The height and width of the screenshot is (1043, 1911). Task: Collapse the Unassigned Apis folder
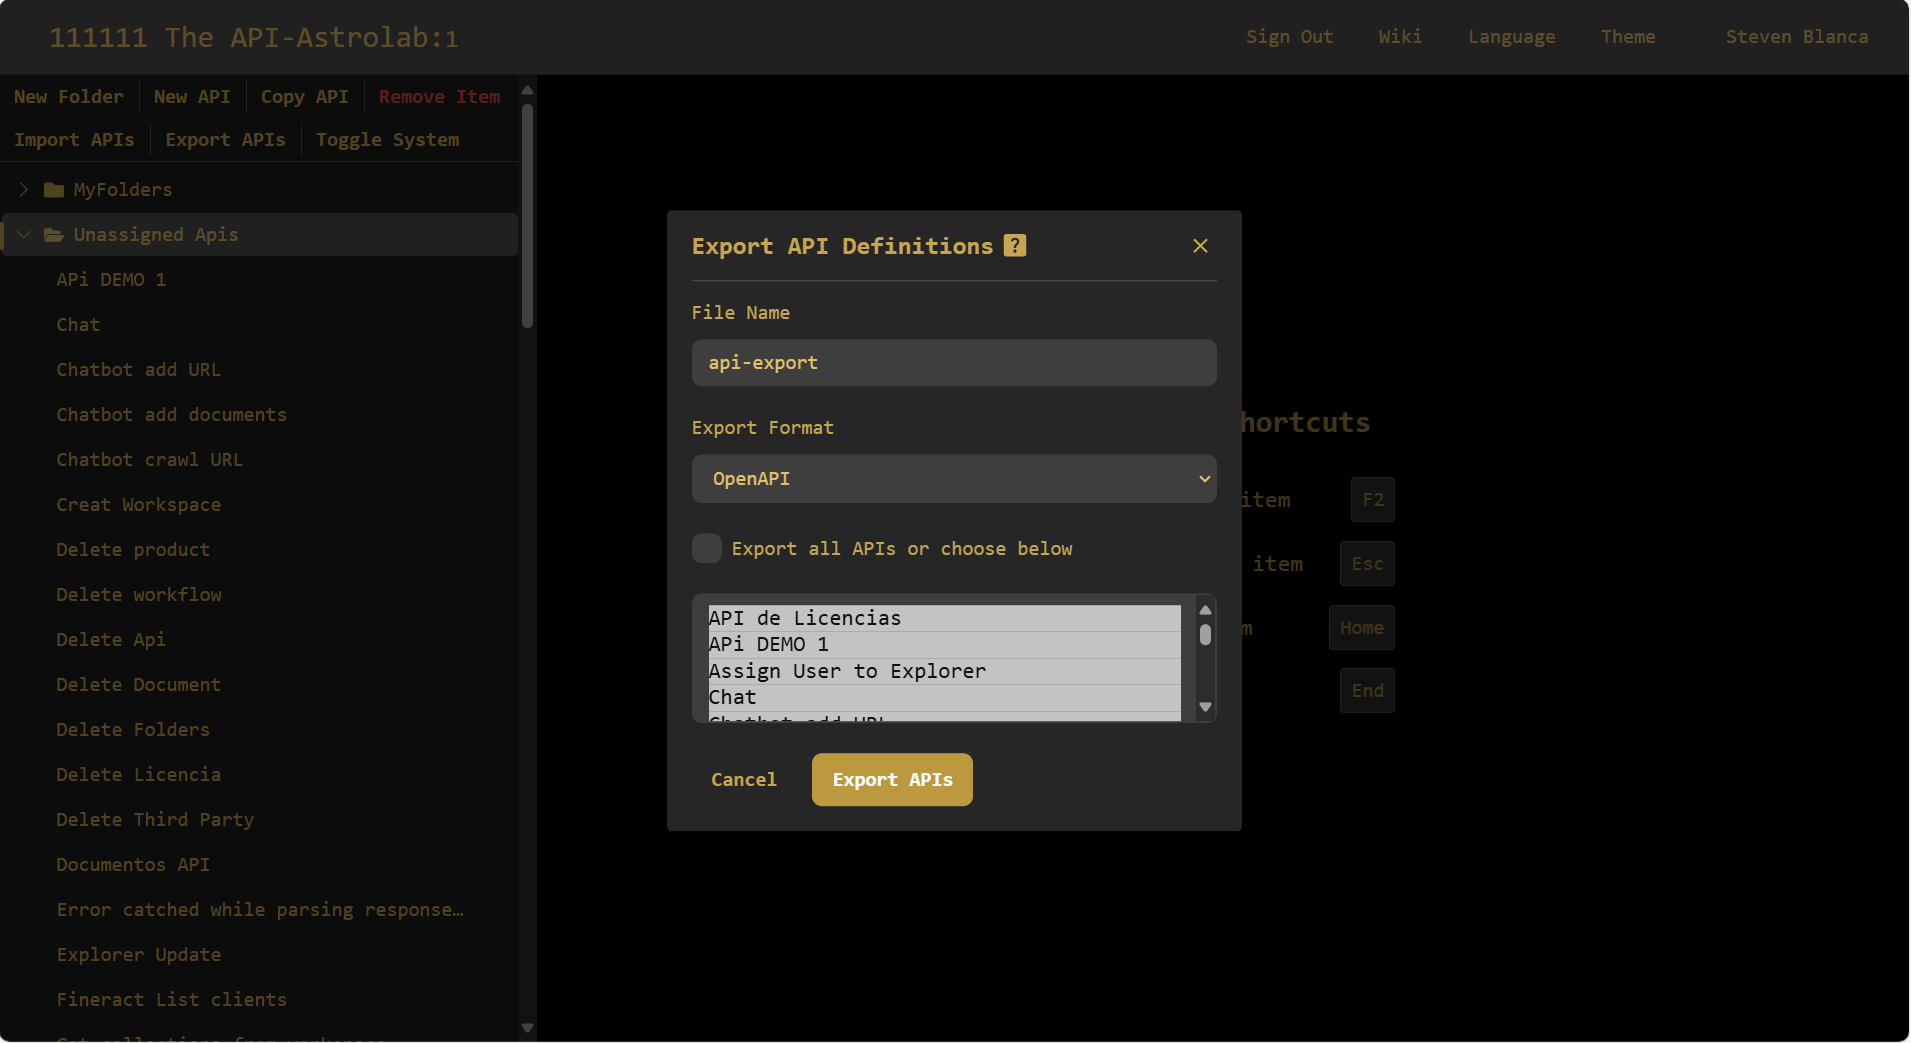[22, 234]
